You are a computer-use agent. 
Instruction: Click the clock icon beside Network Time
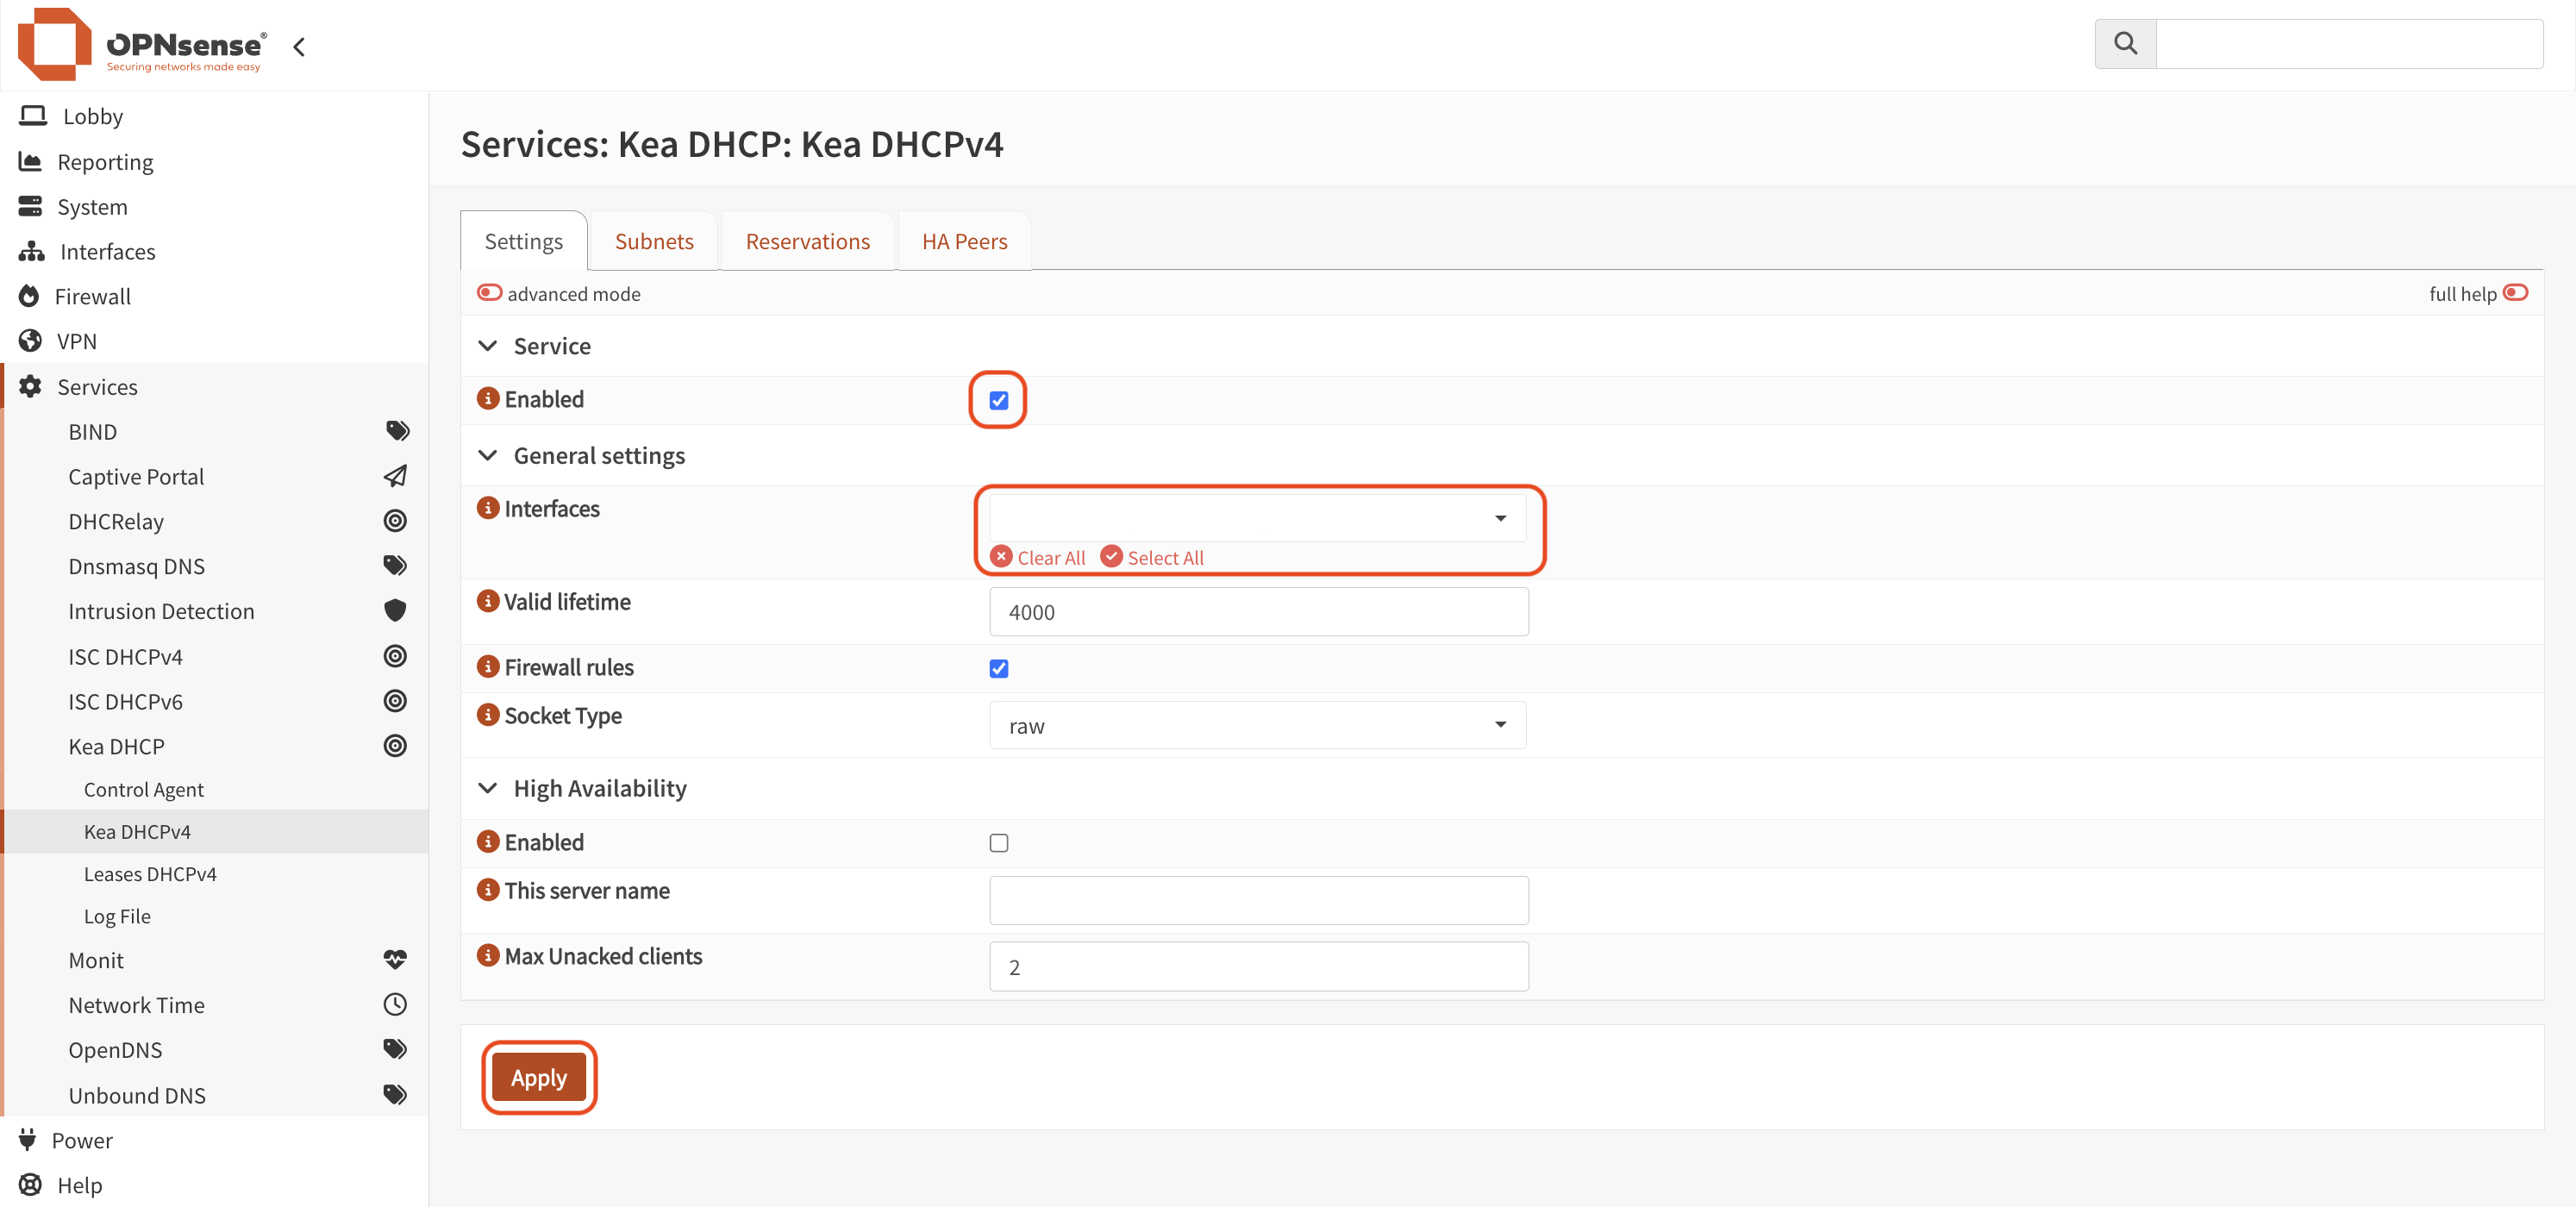tap(395, 1005)
